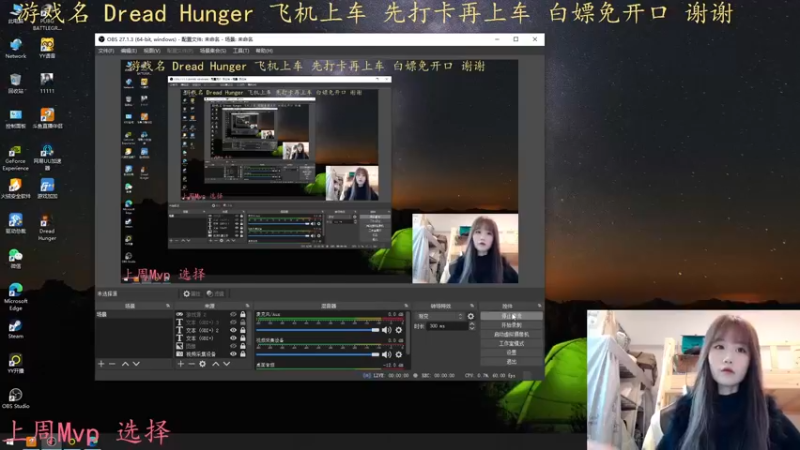Launch the Dread Hunger desktop shortcut
This screenshot has width=800, height=450.
tap(47, 228)
